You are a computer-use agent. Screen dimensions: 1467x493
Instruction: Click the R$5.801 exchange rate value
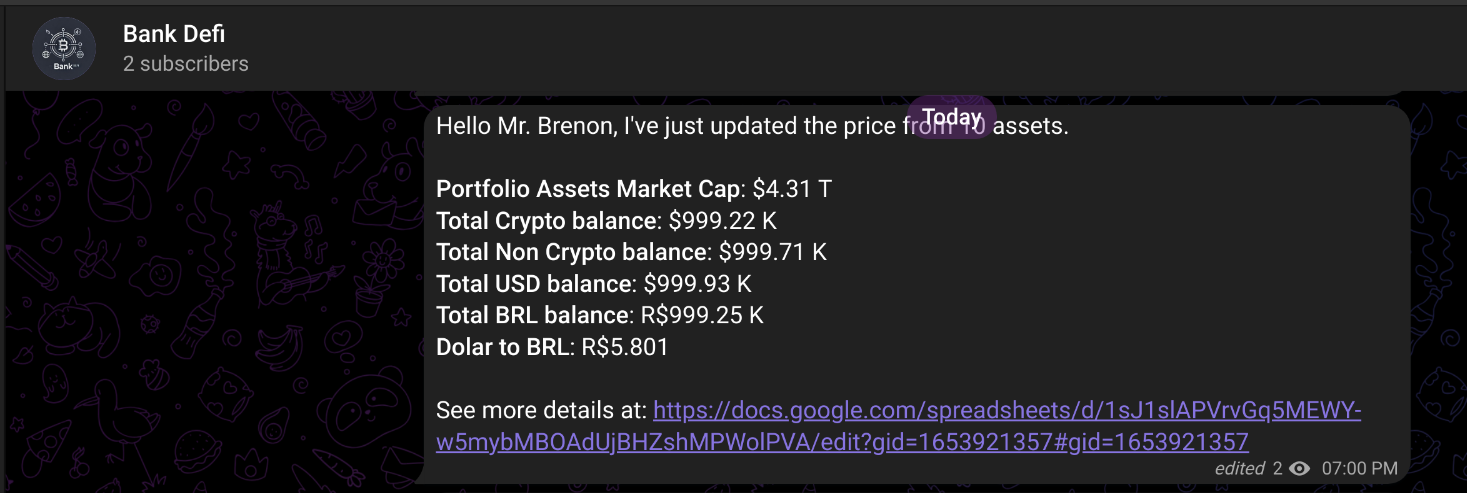[625, 347]
